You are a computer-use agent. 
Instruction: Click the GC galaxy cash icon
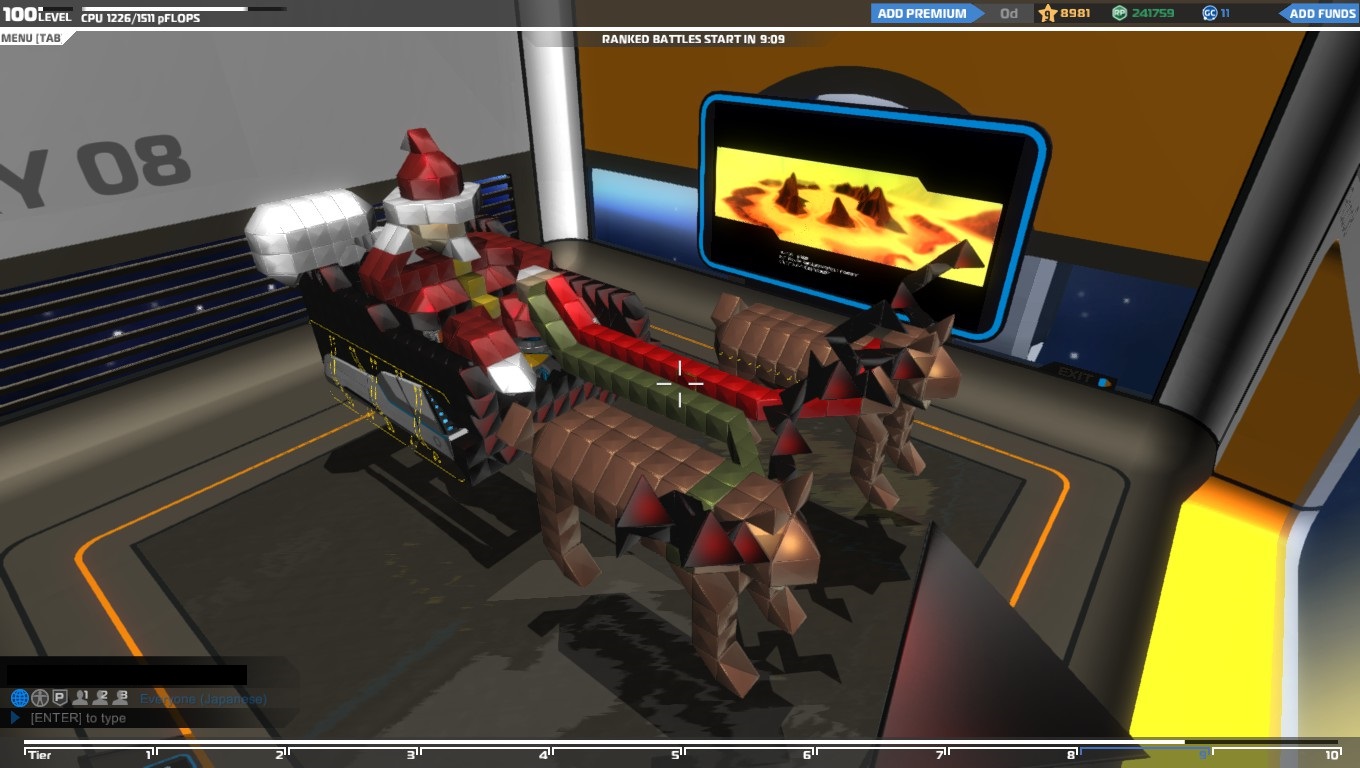tap(1209, 13)
